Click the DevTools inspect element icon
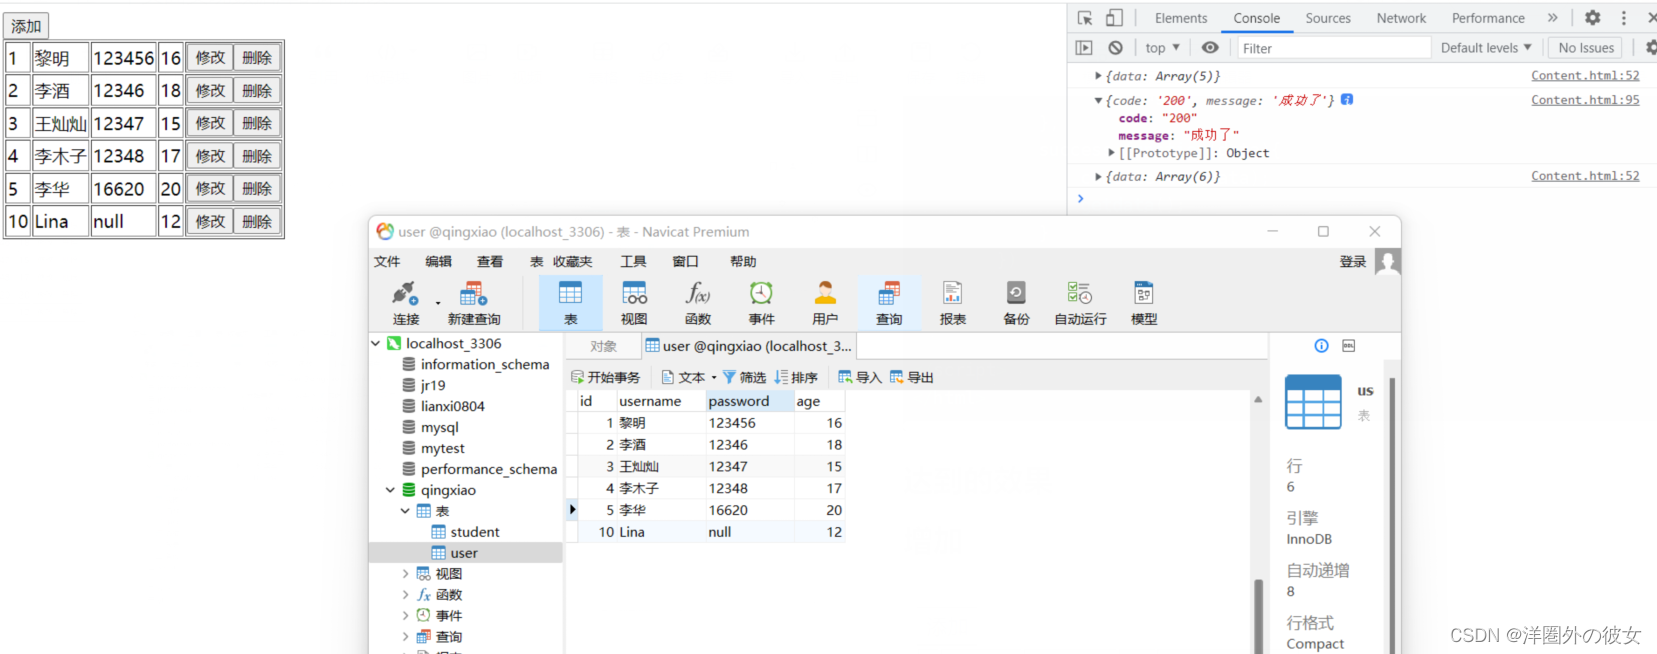Screen dimensions: 1657x654 pyautogui.click(x=1085, y=18)
